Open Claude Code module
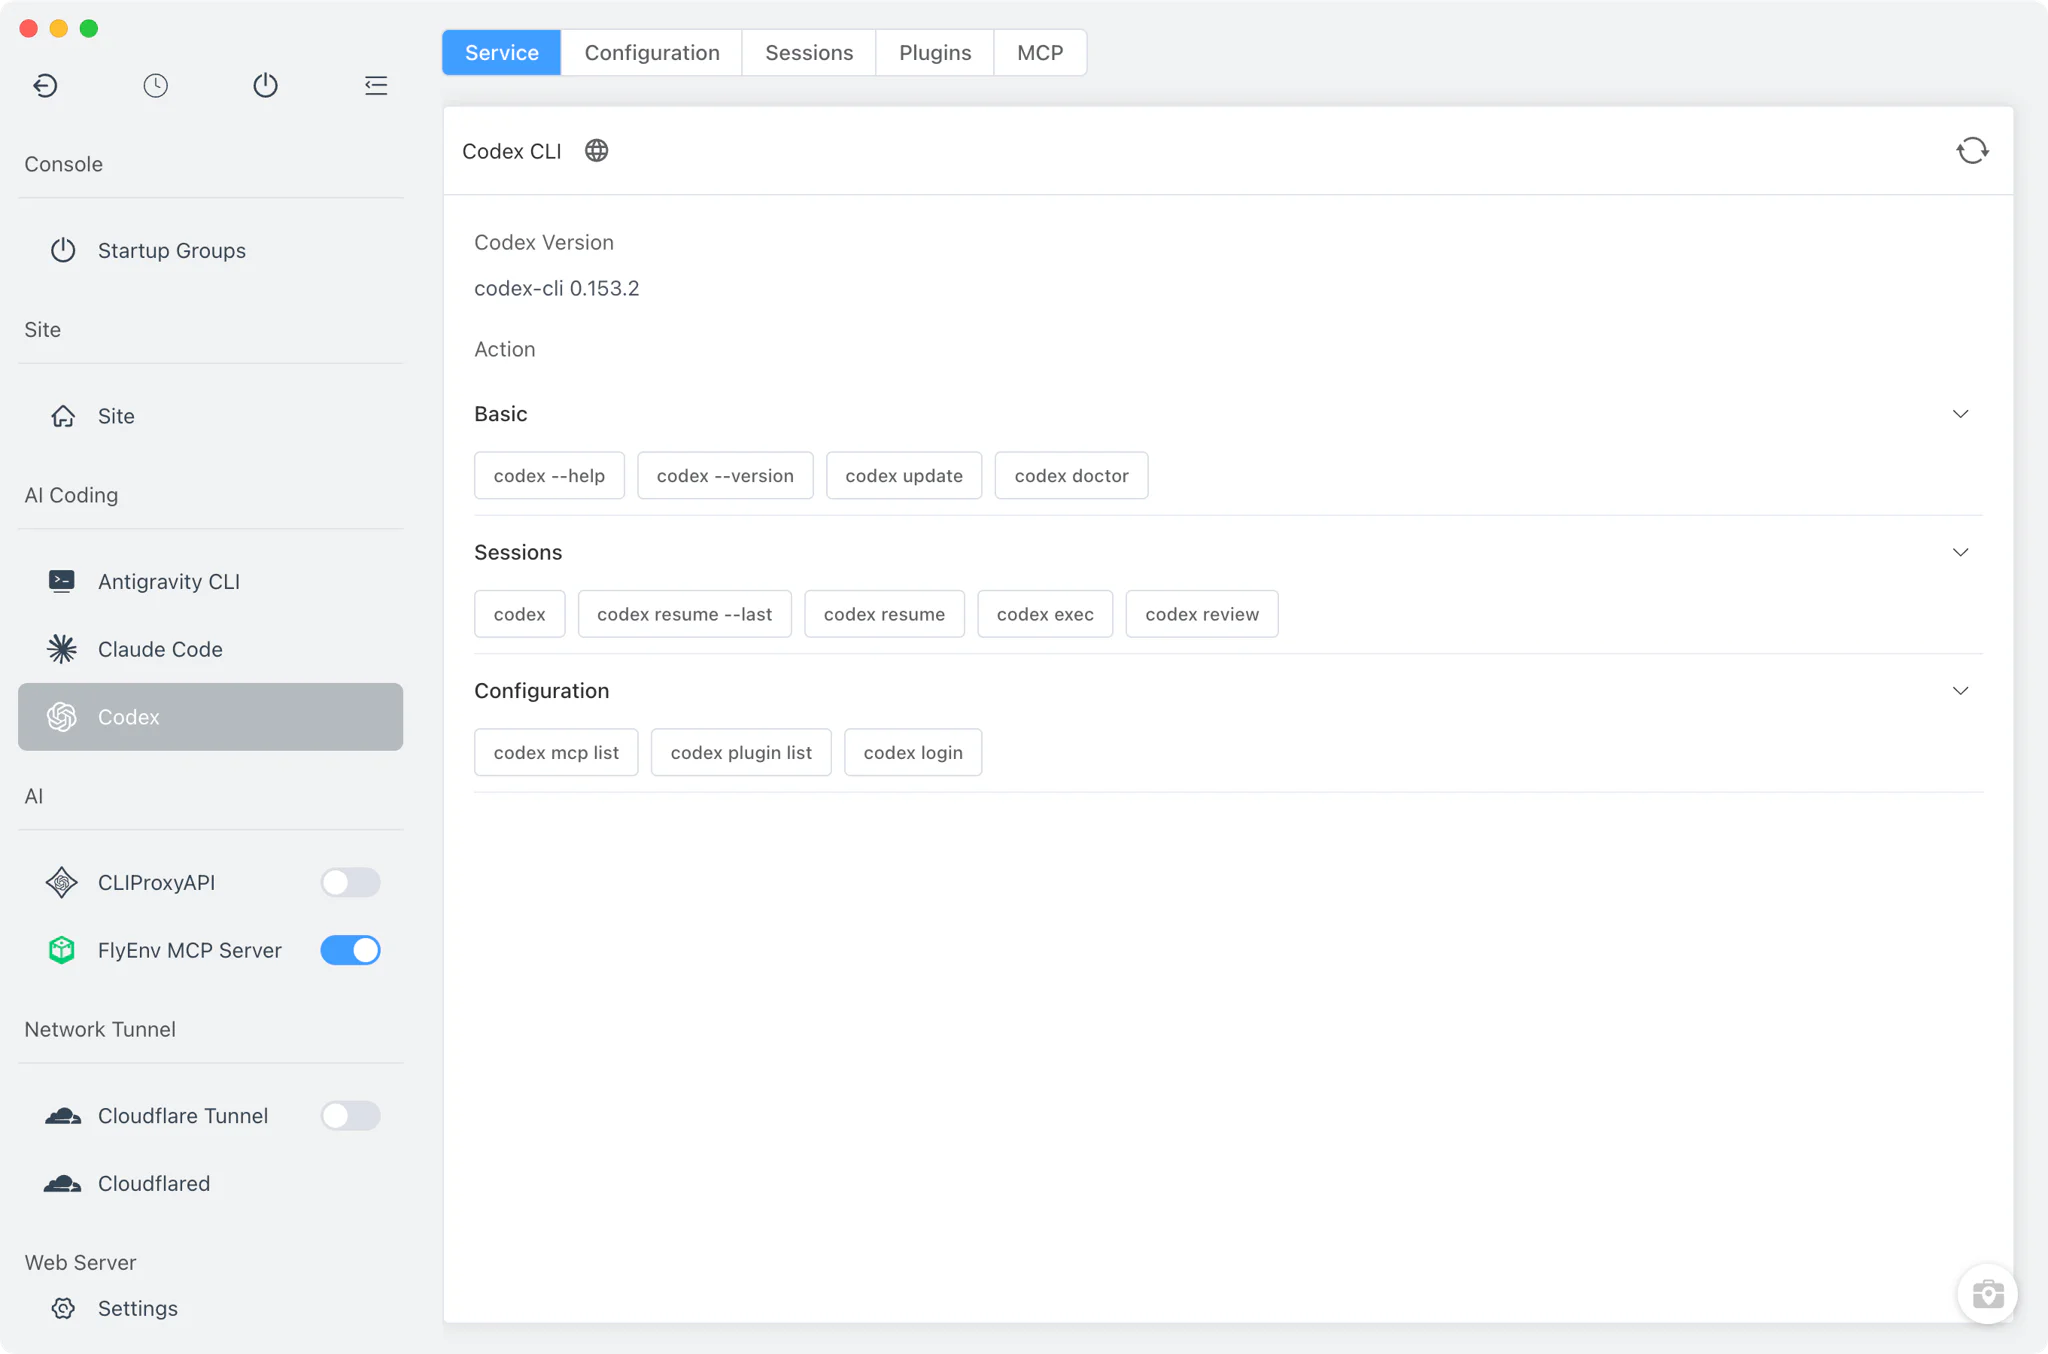Viewport: 2048px width, 1354px height. (210, 649)
